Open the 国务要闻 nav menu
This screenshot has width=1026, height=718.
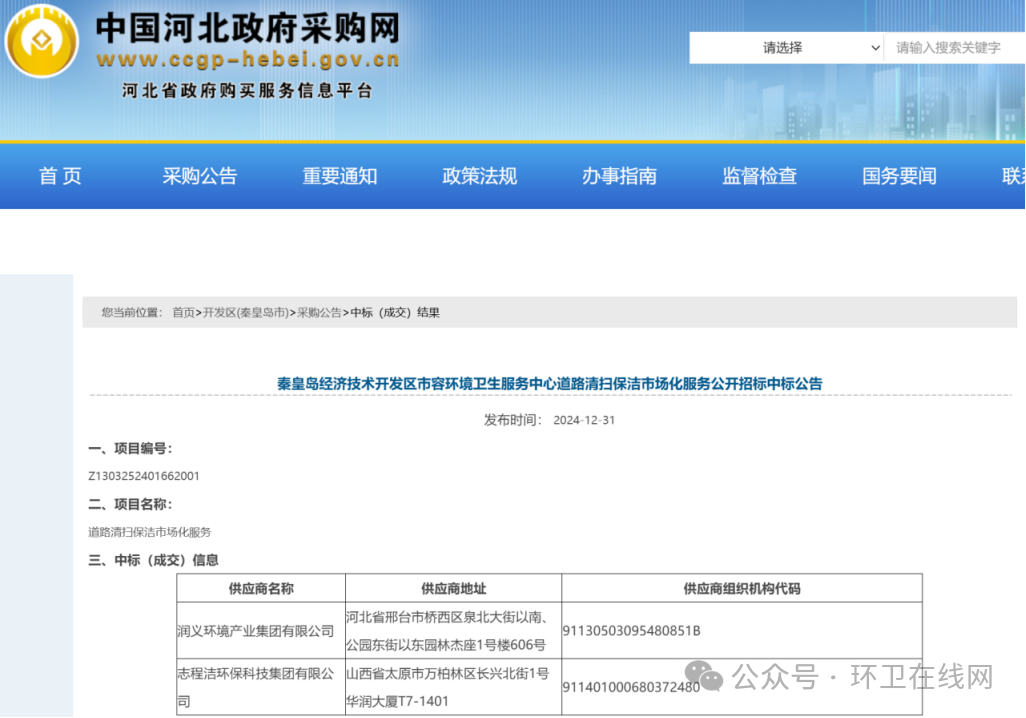tap(900, 176)
